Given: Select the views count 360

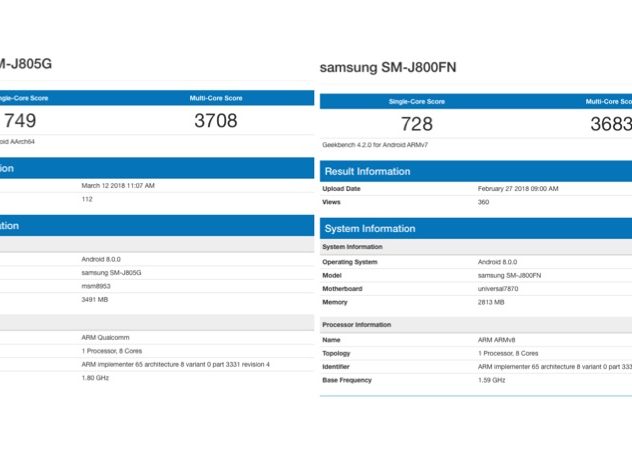Looking at the screenshot, I should coord(484,202).
